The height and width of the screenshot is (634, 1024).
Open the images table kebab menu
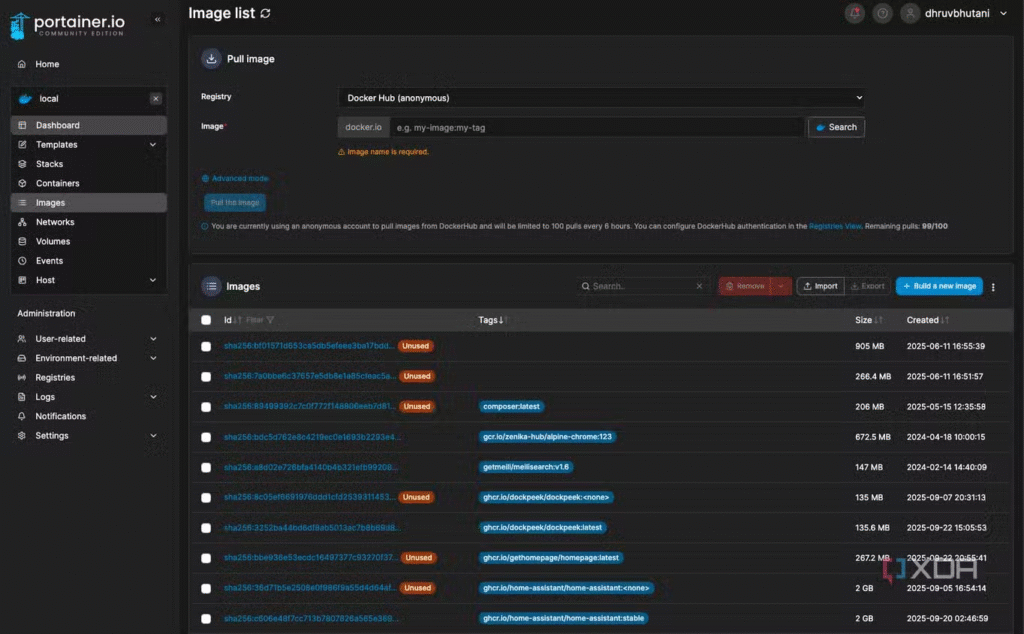tap(993, 287)
